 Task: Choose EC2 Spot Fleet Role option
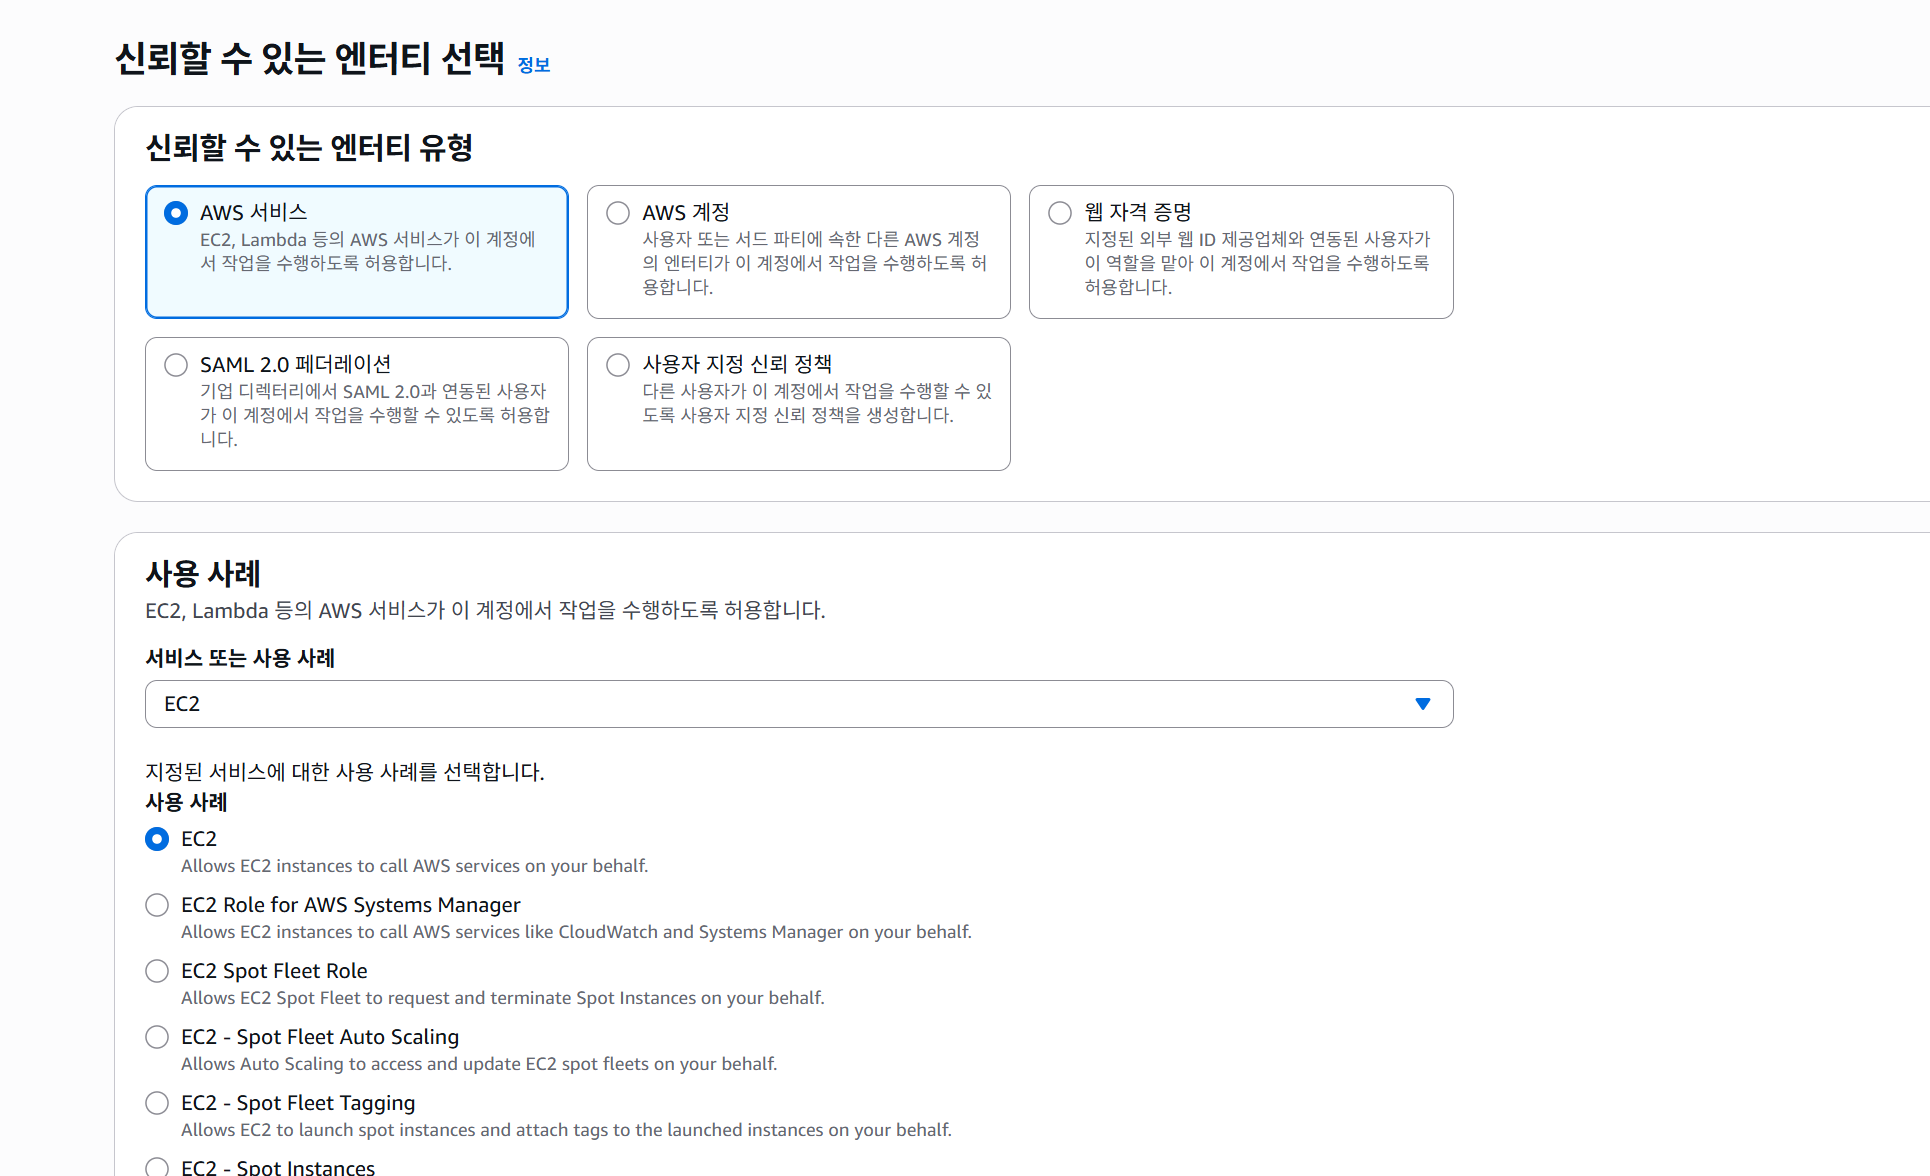[x=157, y=971]
